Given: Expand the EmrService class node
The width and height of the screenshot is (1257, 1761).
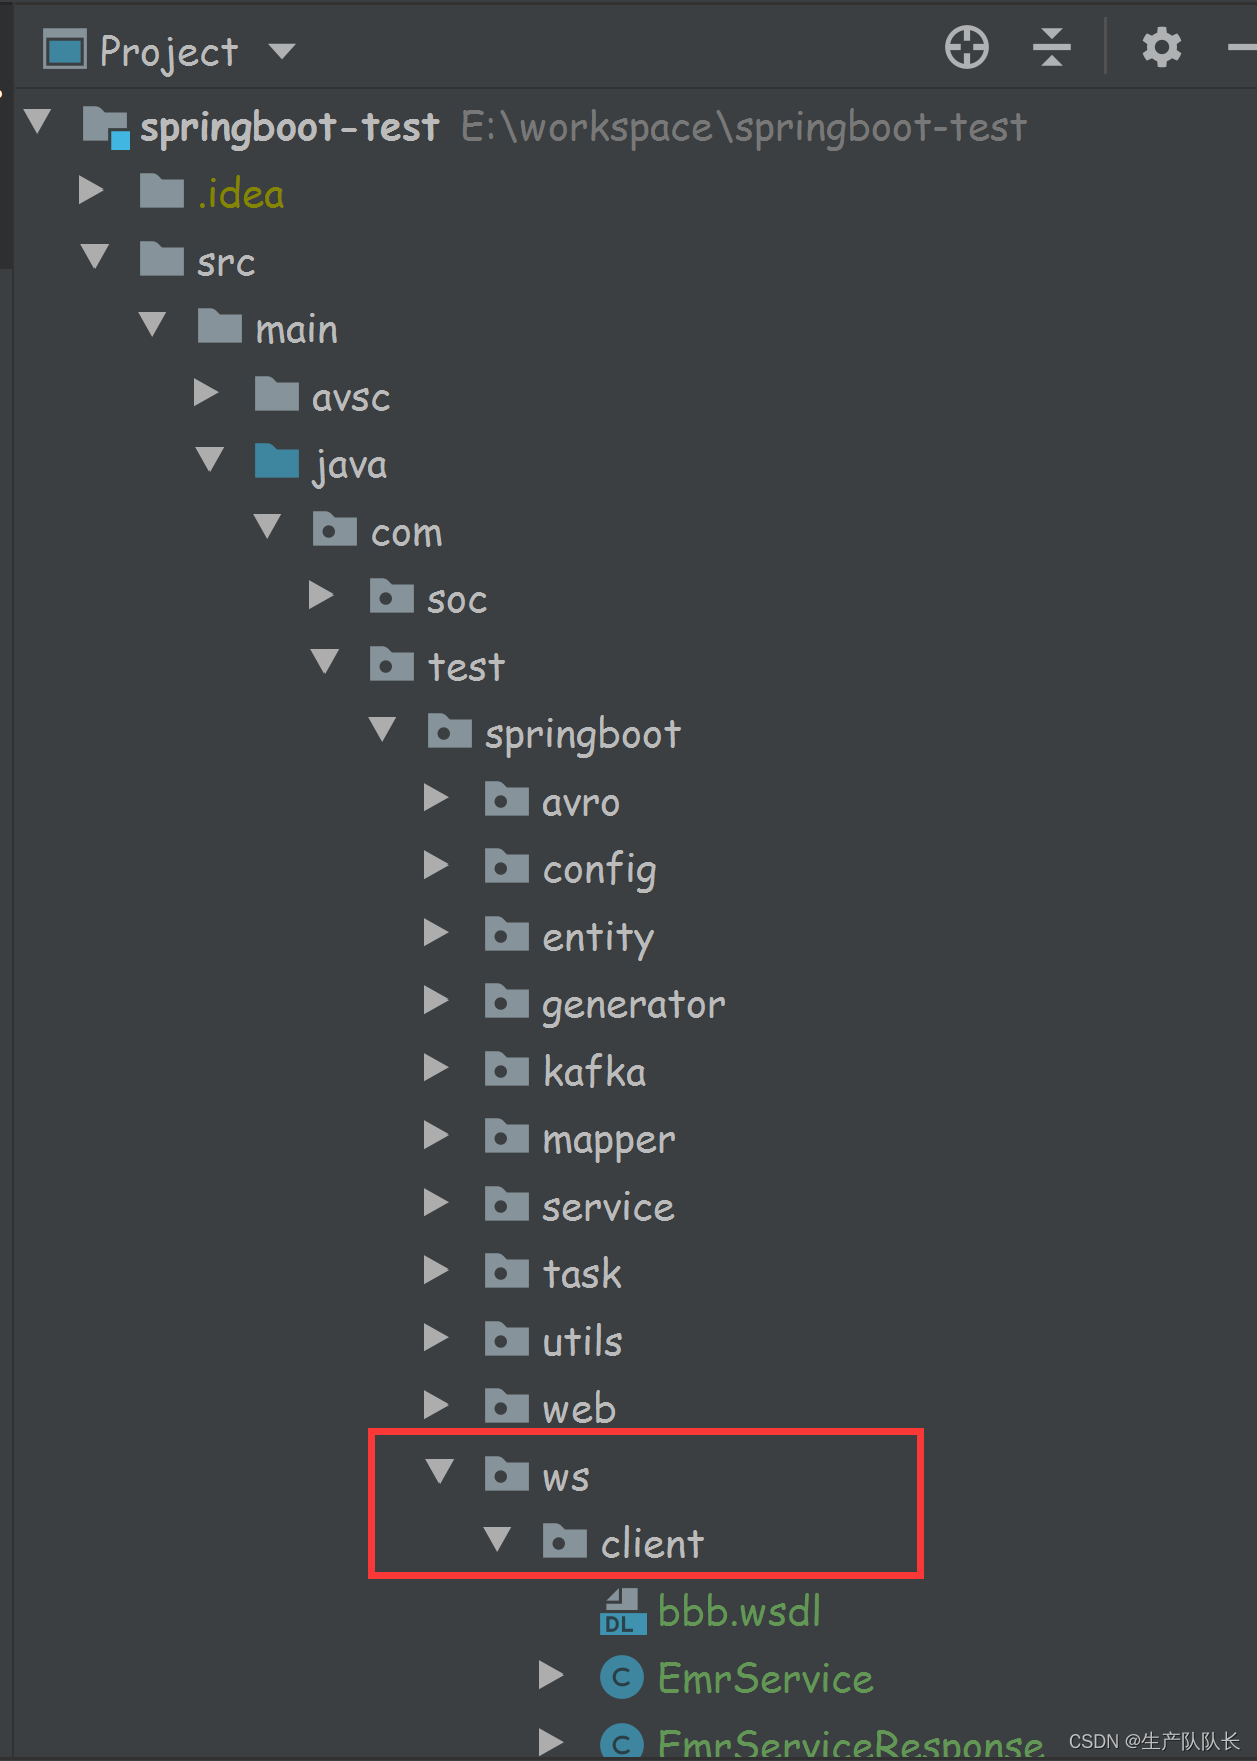Looking at the screenshot, I should 550,1676.
